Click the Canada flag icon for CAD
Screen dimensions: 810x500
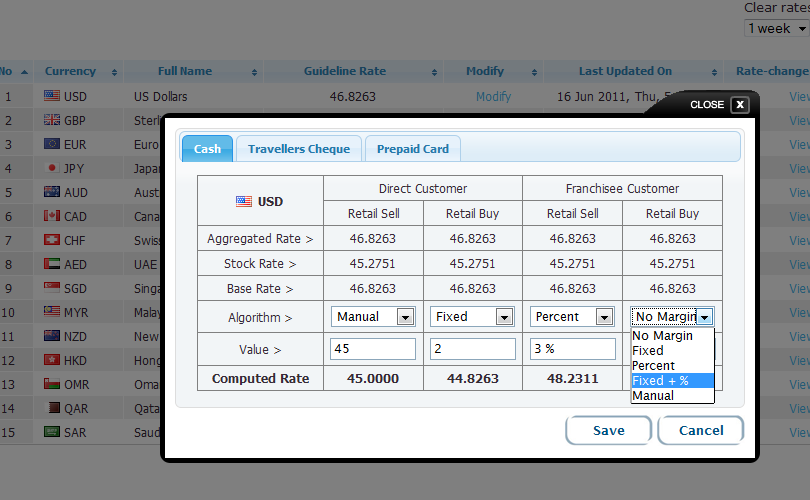(52, 216)
